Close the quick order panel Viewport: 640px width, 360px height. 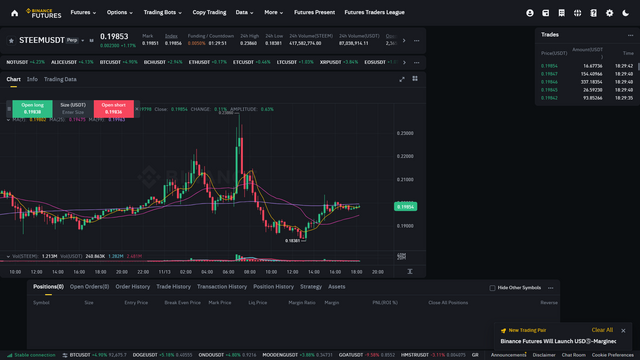[137, 109]
